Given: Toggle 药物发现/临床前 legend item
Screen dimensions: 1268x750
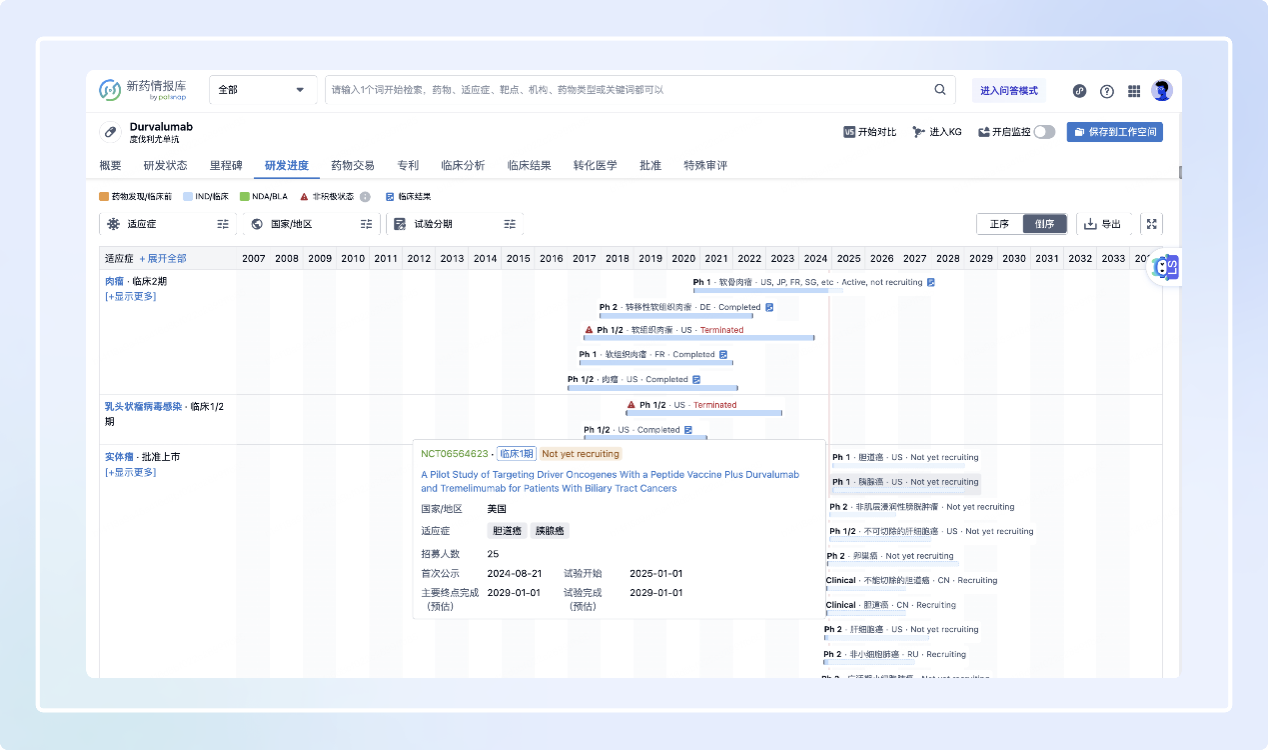Looking at the screenshot, I should pyautogui.click(x=136, y=197).
